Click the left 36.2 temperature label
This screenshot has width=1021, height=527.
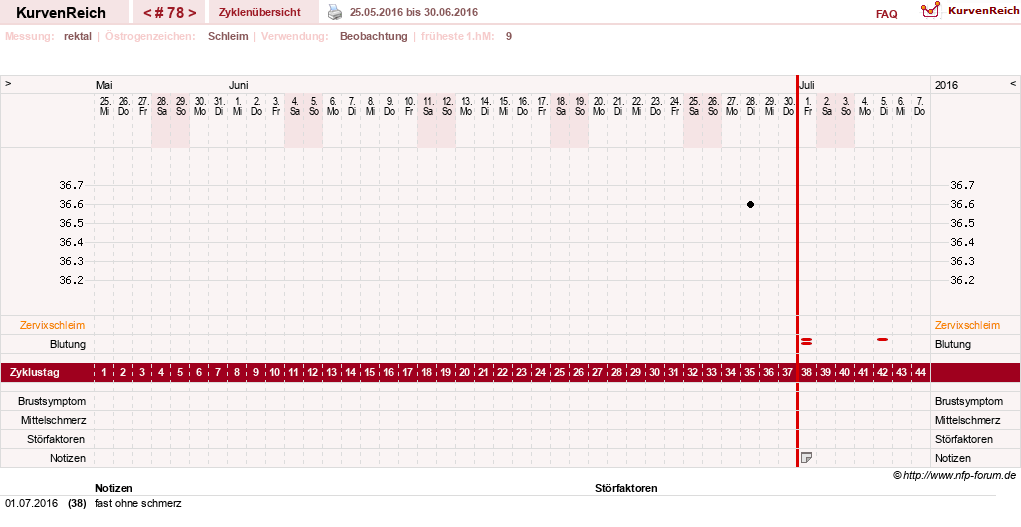coord(72,280)
